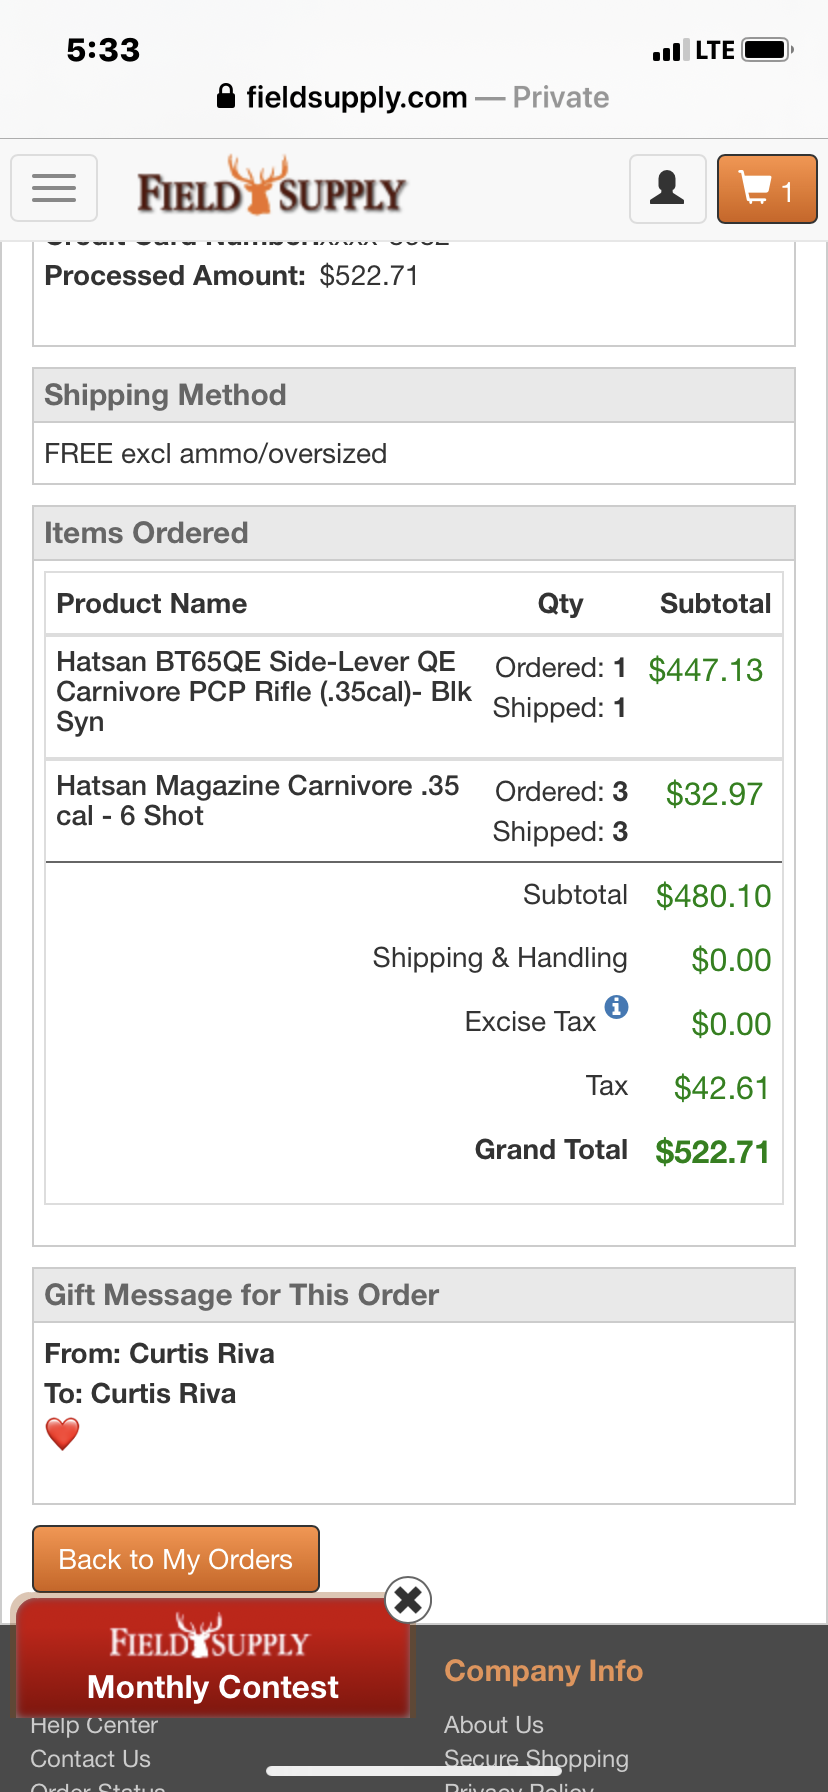Select the Hatsan Magazine Carnivore product name
828x1792 pixels.
click(258, 801)
